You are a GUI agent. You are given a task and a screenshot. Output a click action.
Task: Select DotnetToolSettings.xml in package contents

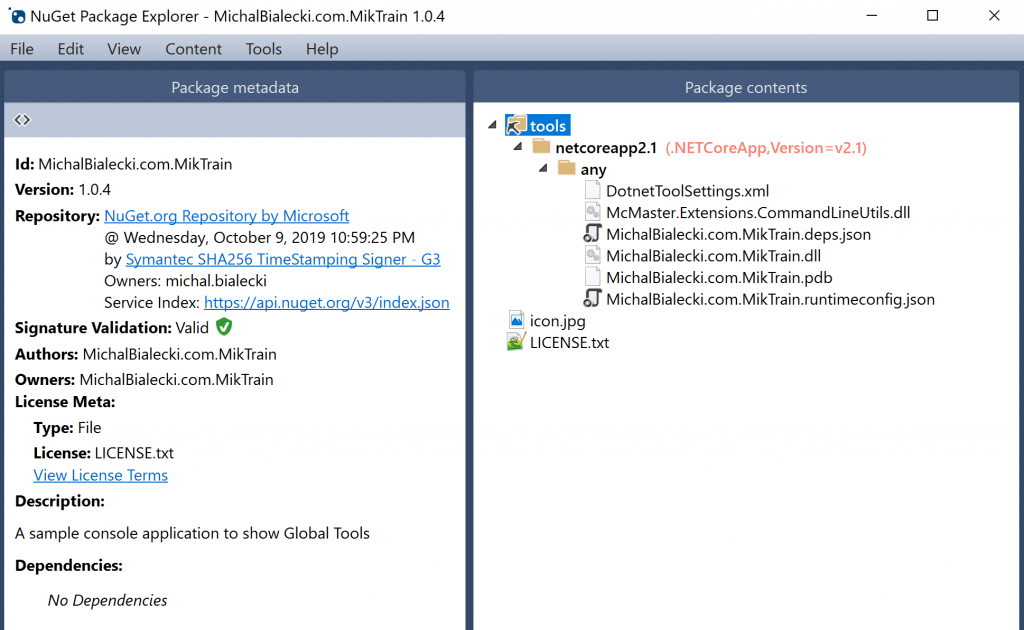click(x=687, y=191)
